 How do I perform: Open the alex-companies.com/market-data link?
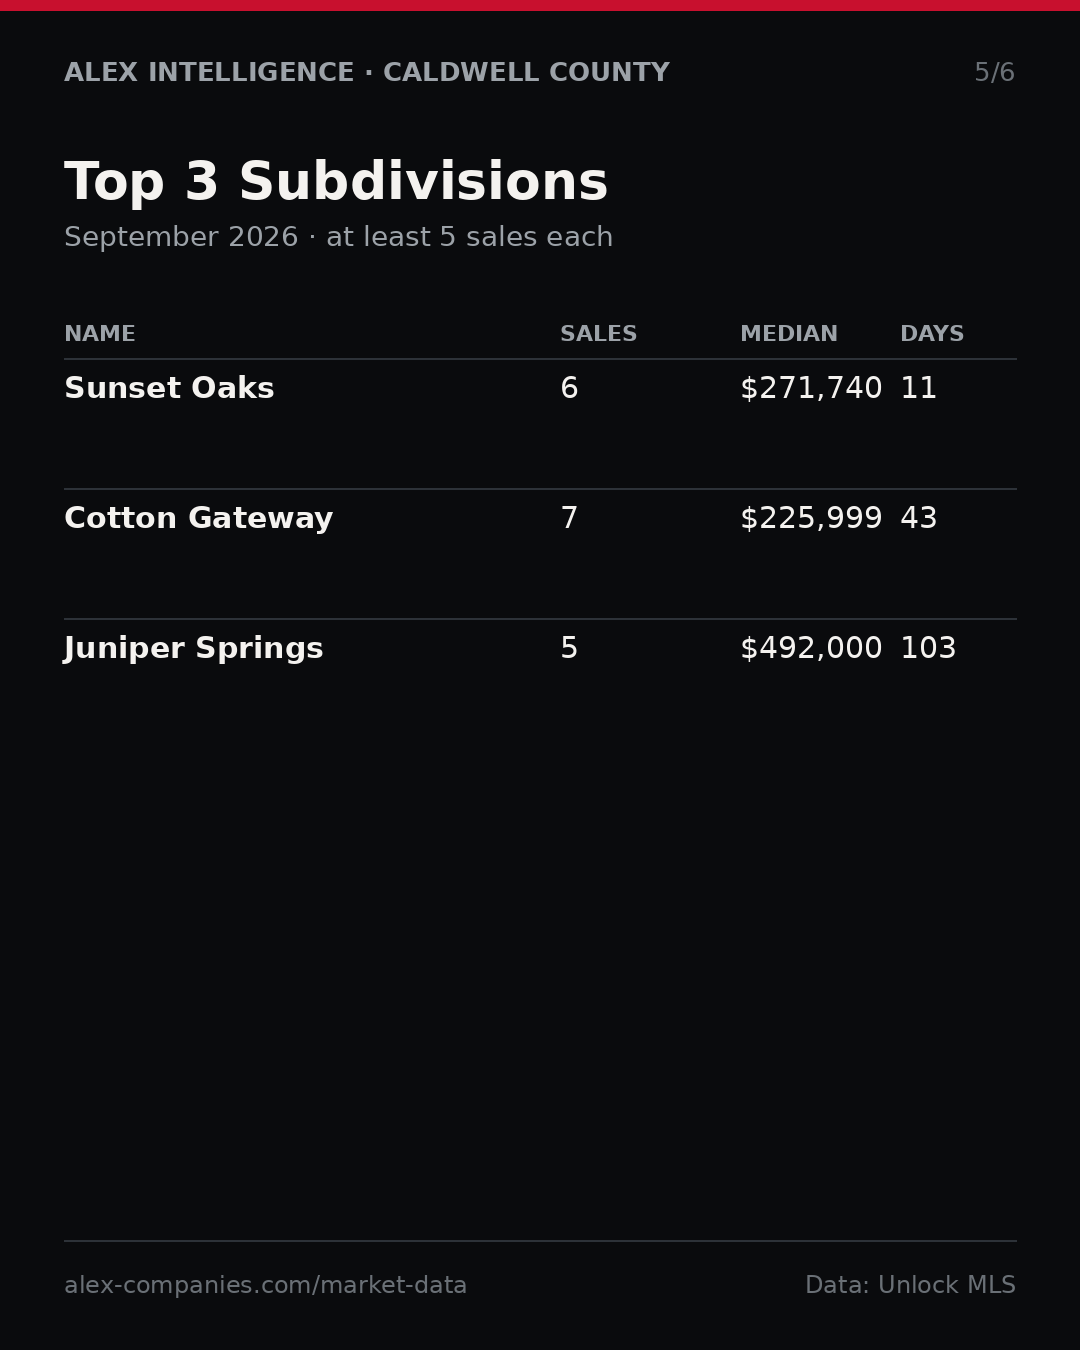(265, 1286)
